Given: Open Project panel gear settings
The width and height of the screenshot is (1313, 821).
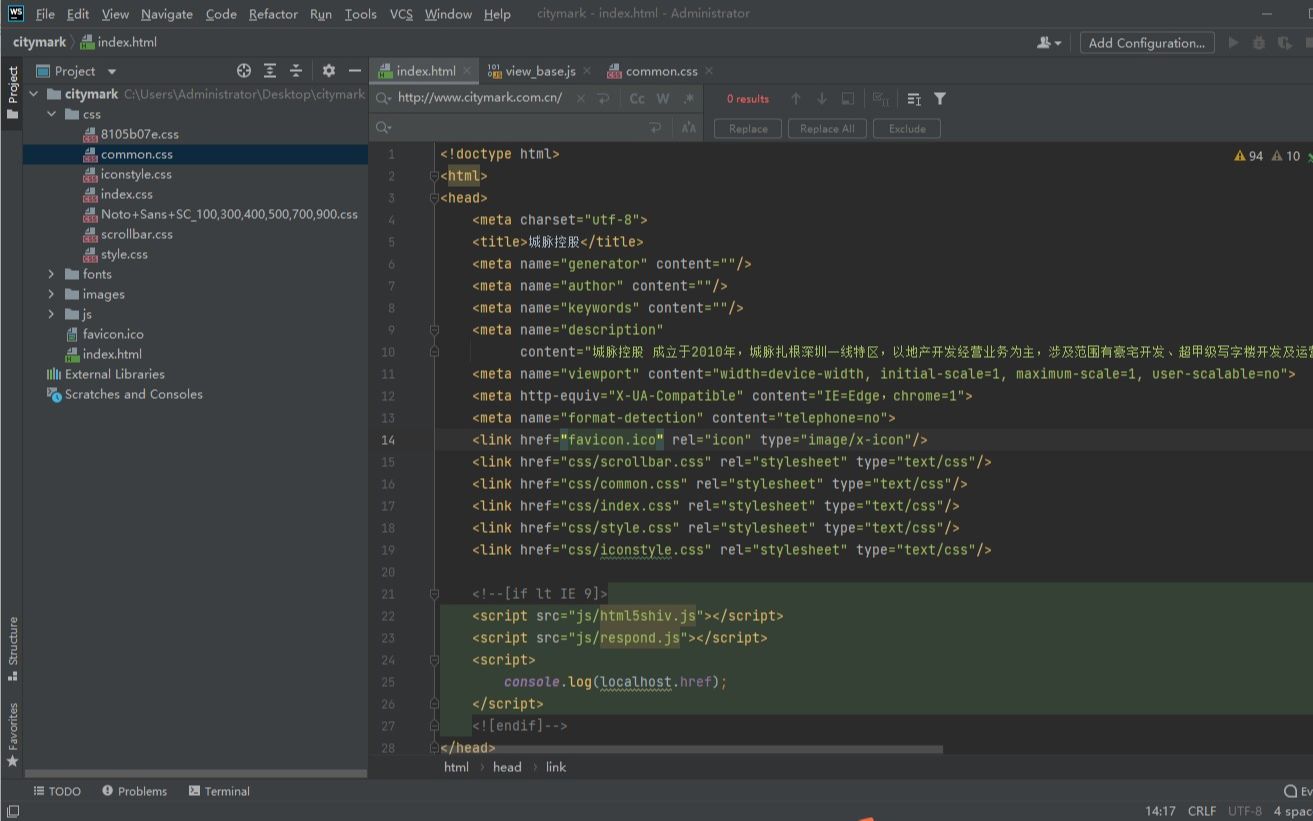Looking at the screenshot, I should pyautogui.click(x=329, y=71).
